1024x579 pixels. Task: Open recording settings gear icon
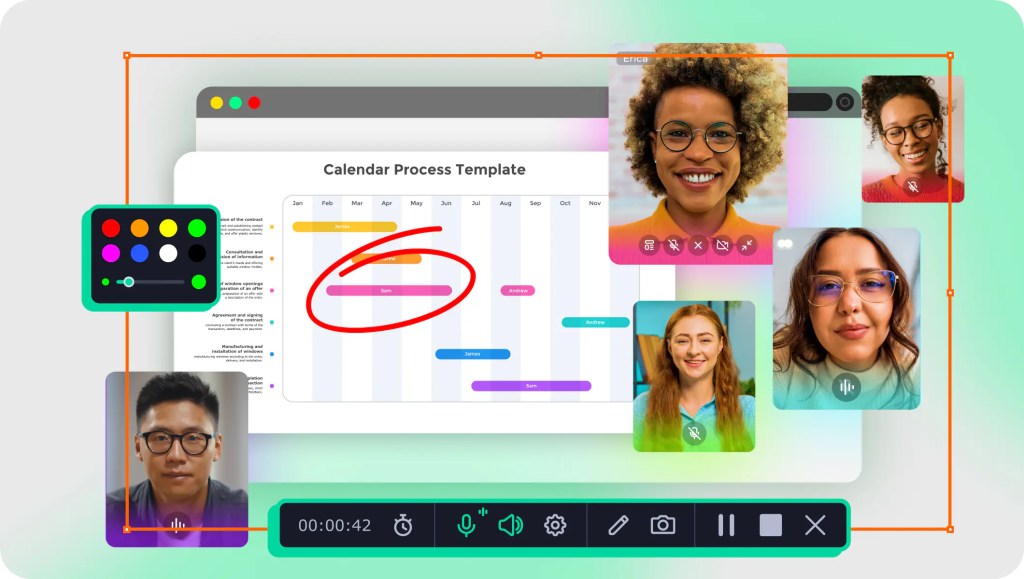[555, 525]
